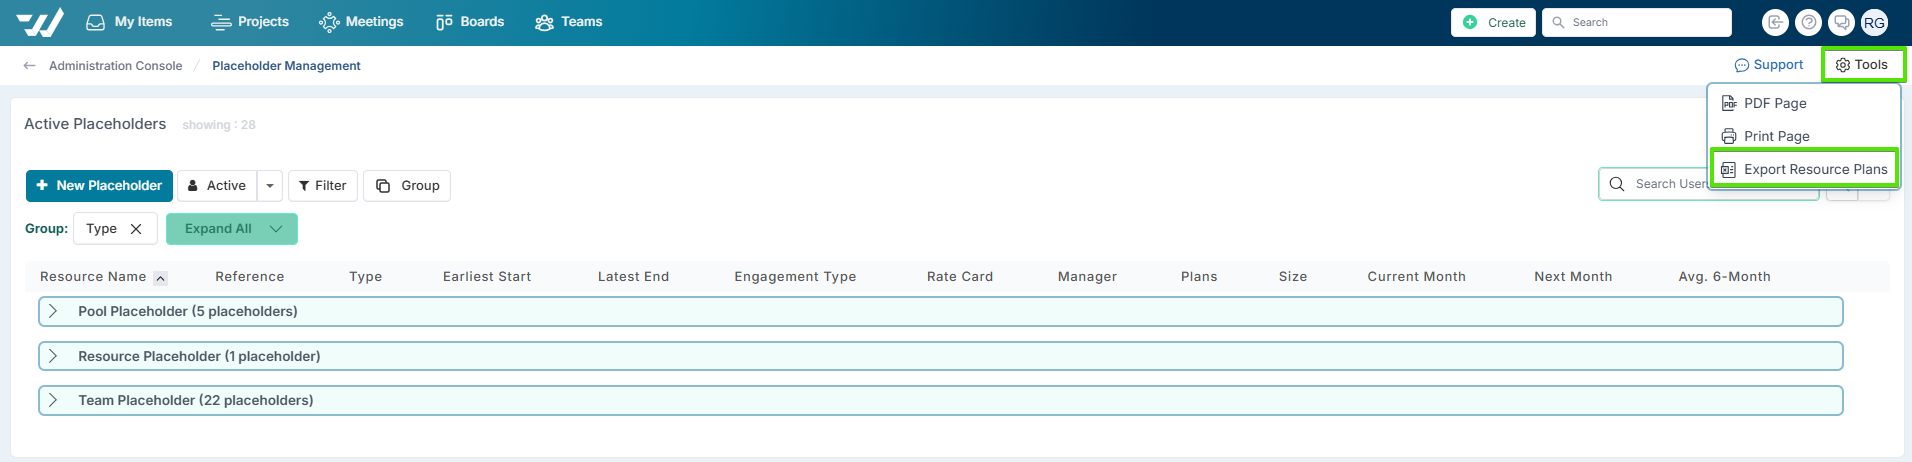Open the Support link
1912x462 pixels.
[1768, 65]
